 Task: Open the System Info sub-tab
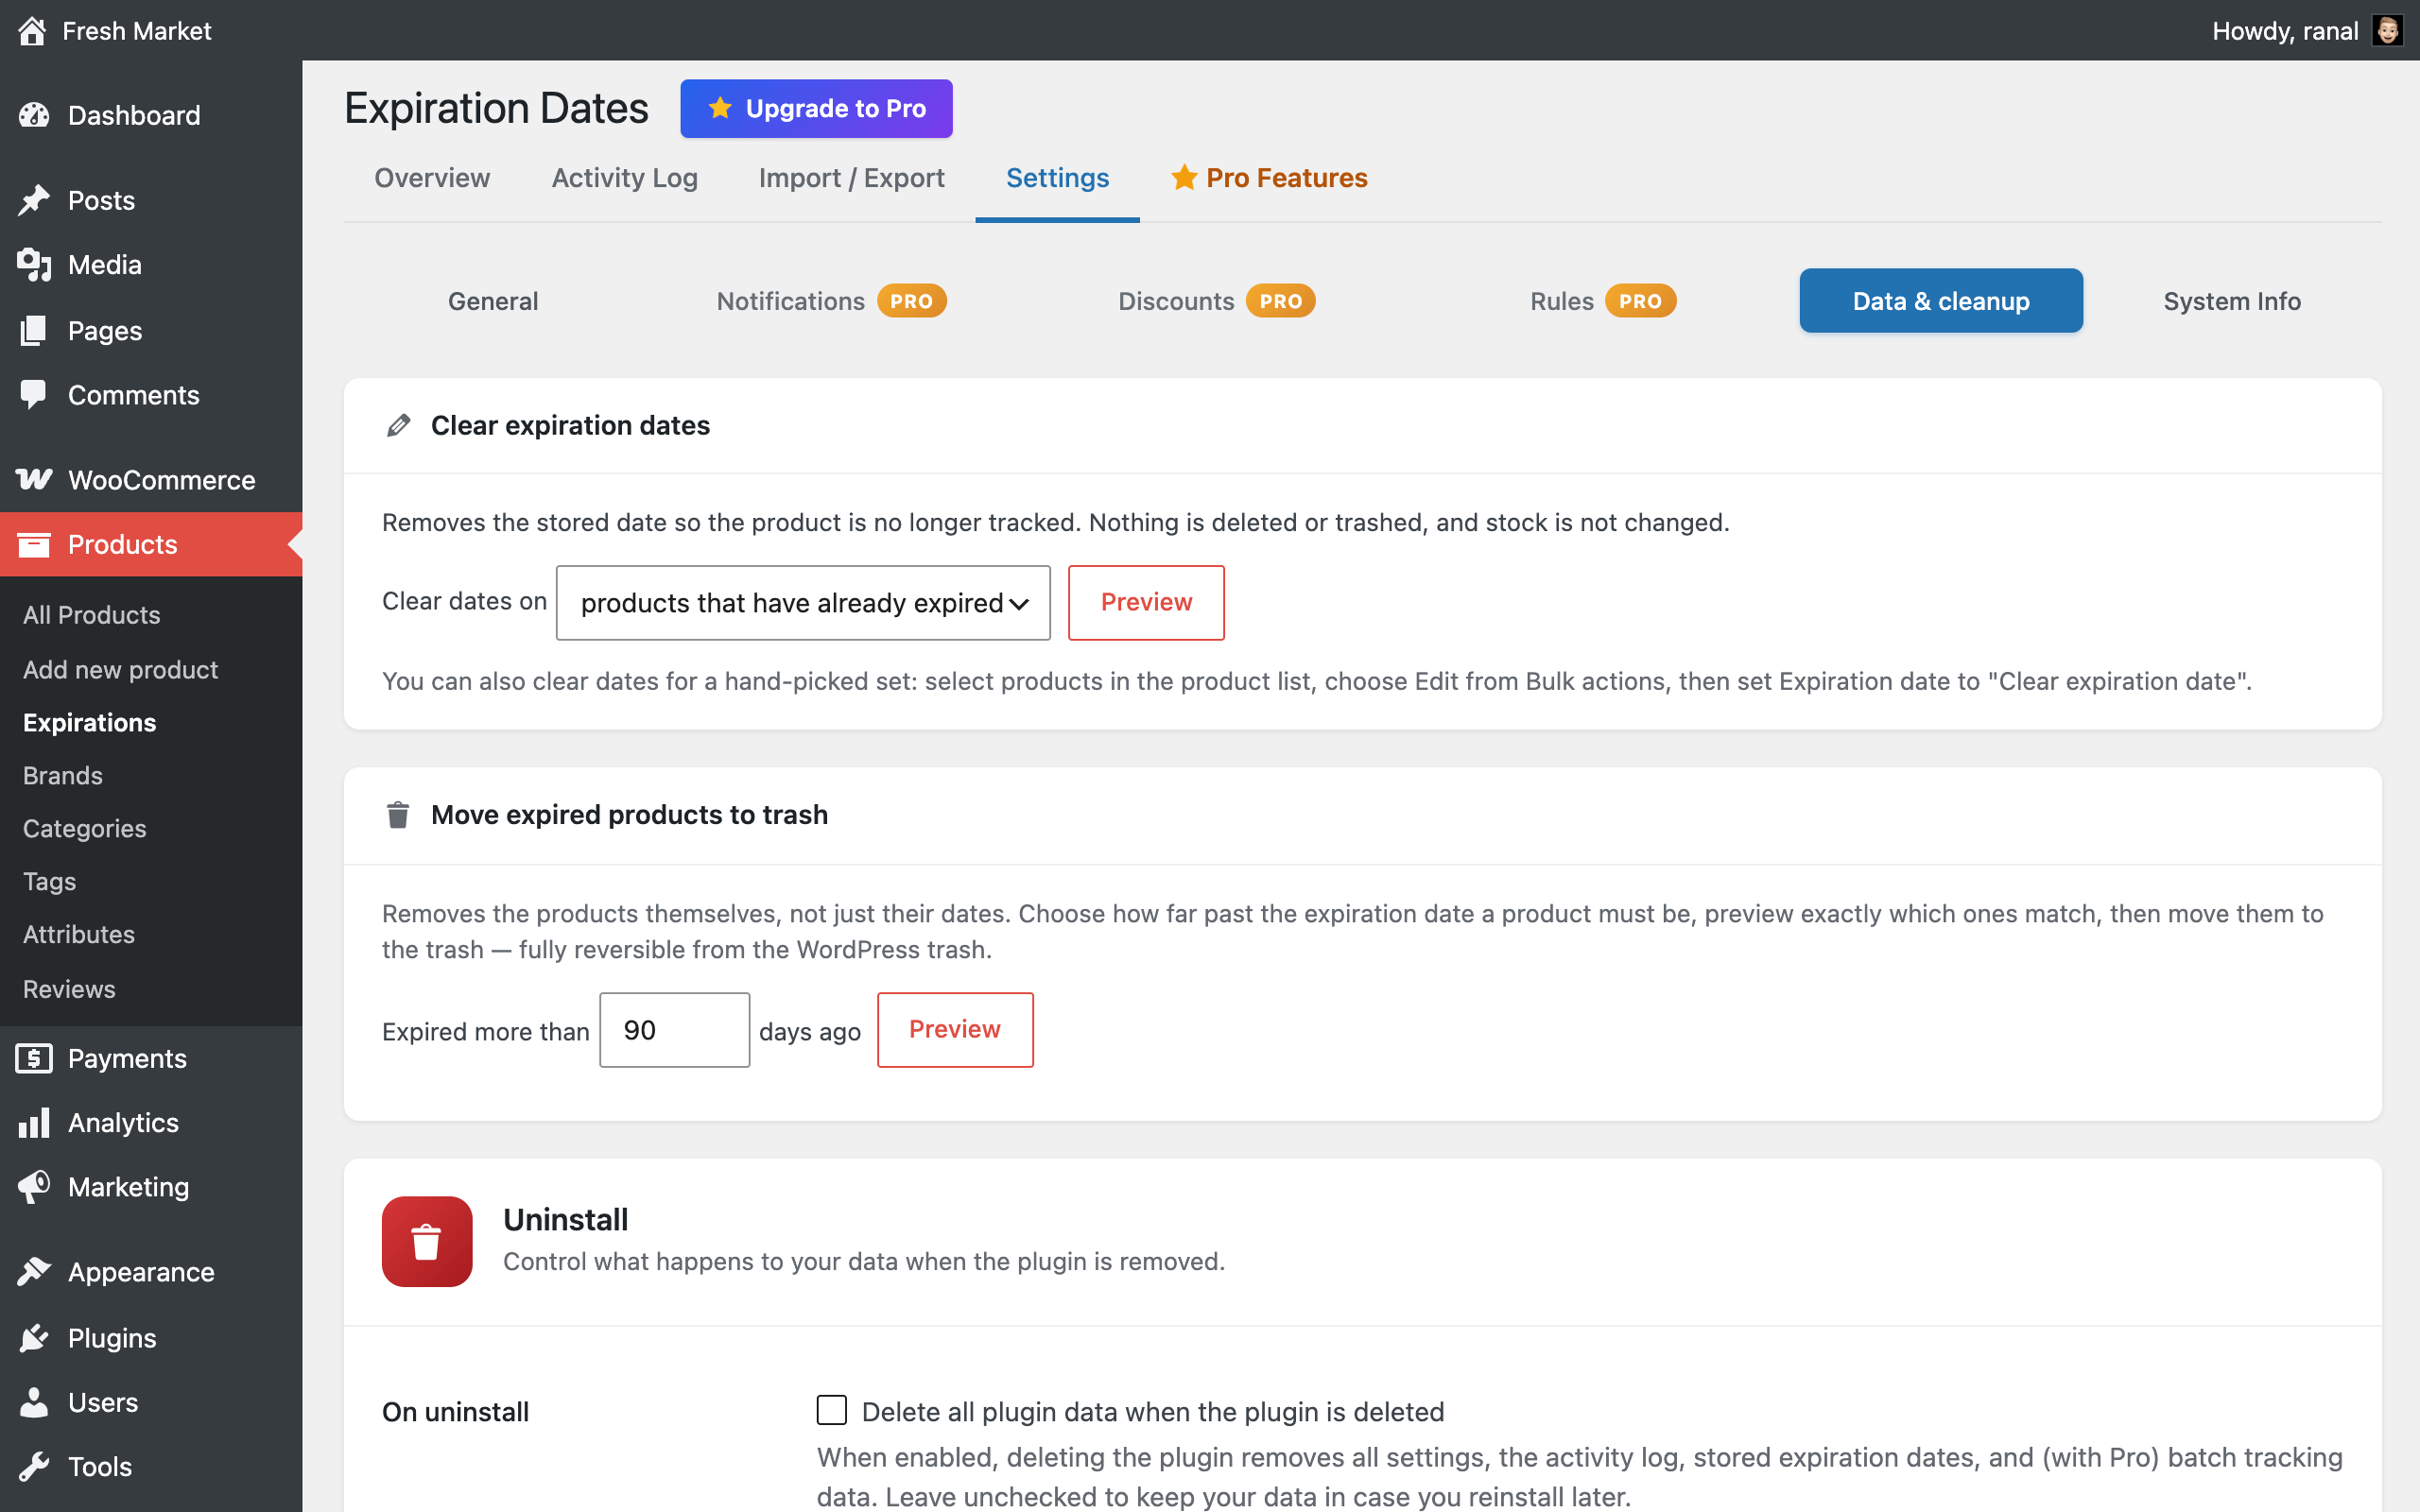point(2232,301)
